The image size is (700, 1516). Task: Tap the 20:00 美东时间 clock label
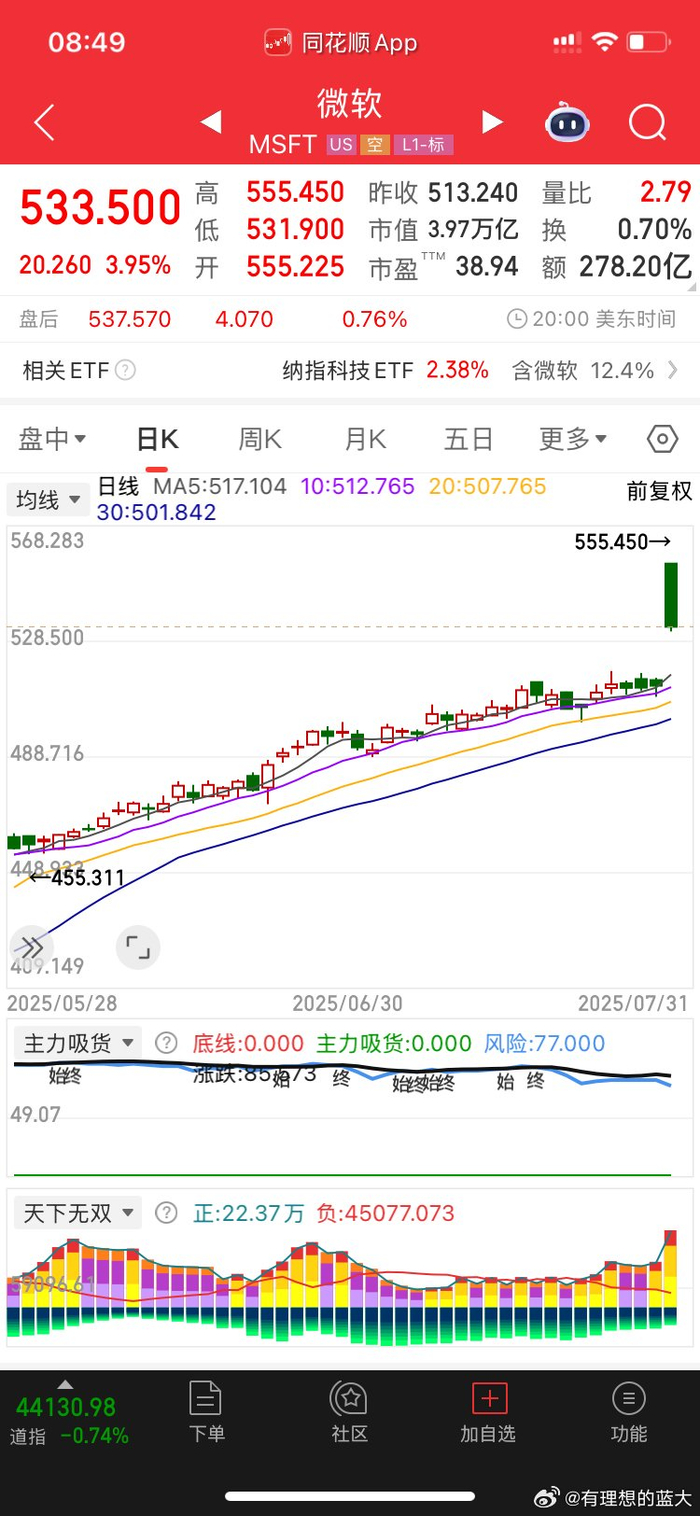click(591, 320)
